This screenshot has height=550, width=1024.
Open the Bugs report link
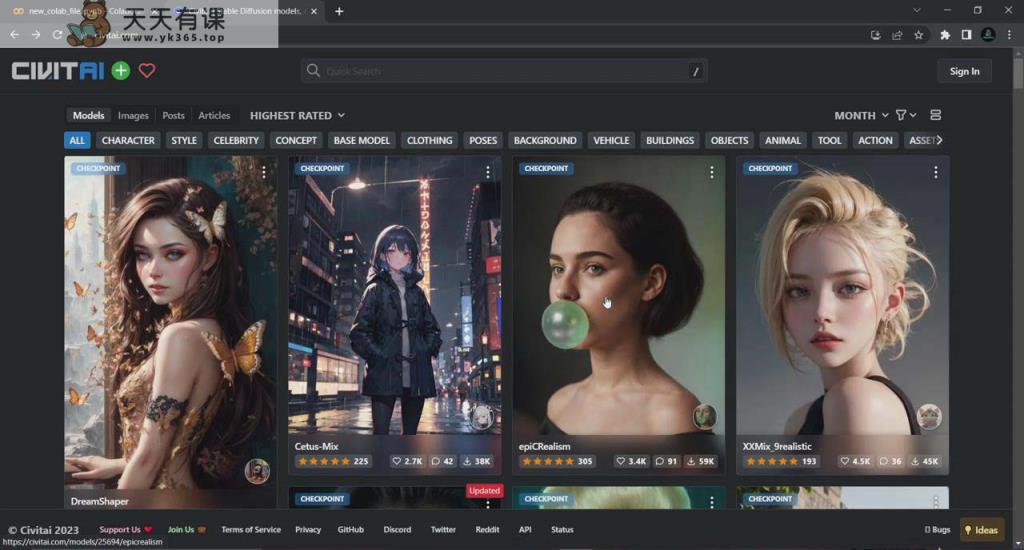tap(938, 530)
